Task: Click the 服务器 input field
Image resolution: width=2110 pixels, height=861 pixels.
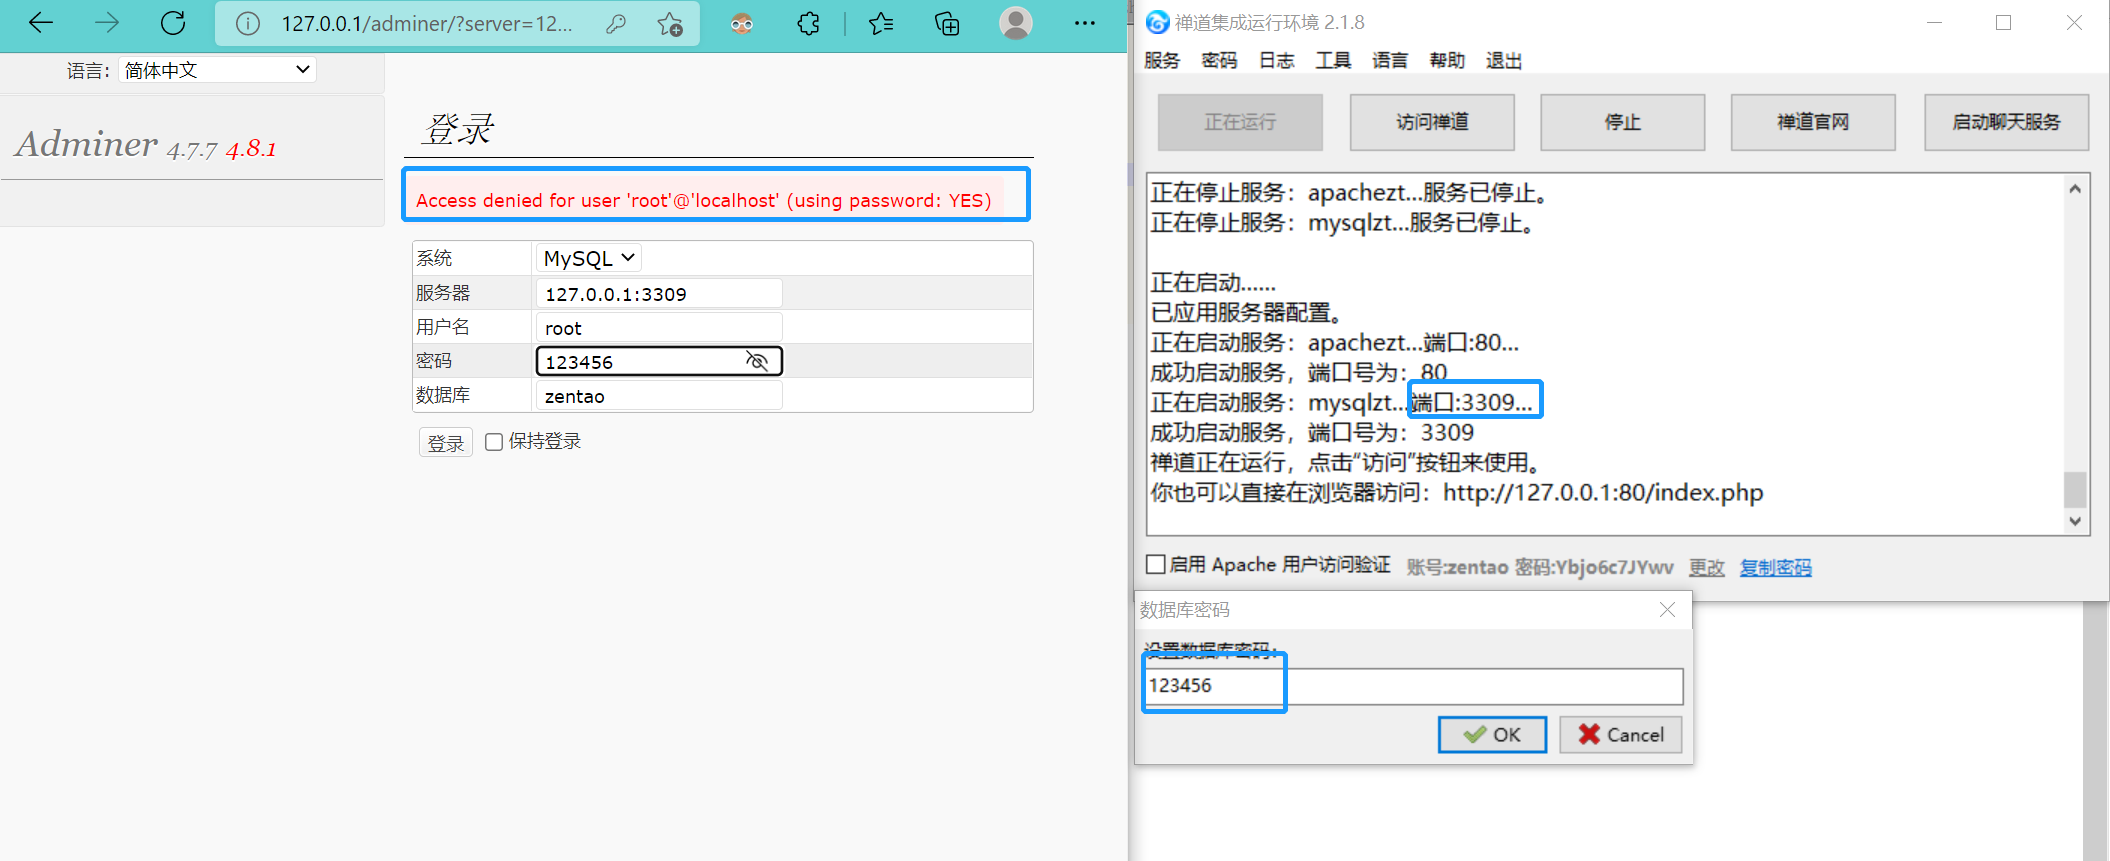Action: pyautogui.click(x=659, y=294)
